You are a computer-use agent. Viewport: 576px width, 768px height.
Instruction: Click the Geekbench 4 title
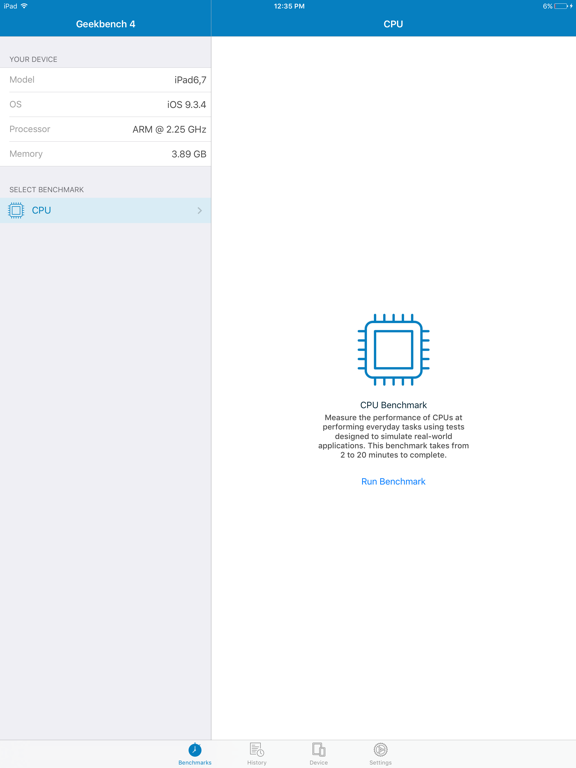point(105,24)
